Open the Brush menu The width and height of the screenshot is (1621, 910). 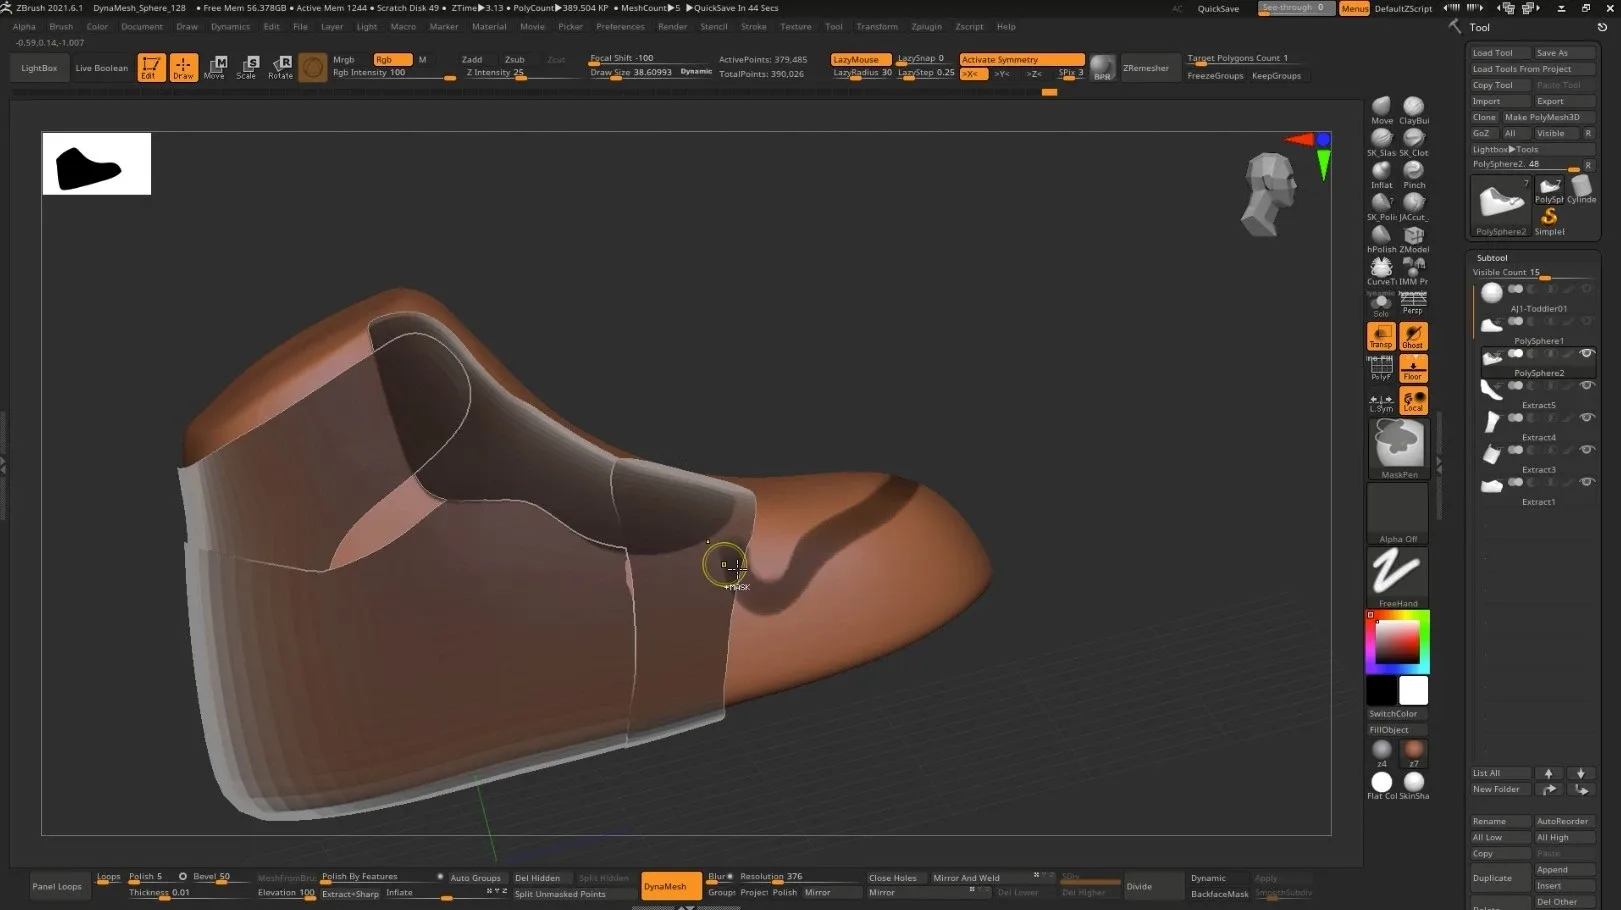click(61, 27)
